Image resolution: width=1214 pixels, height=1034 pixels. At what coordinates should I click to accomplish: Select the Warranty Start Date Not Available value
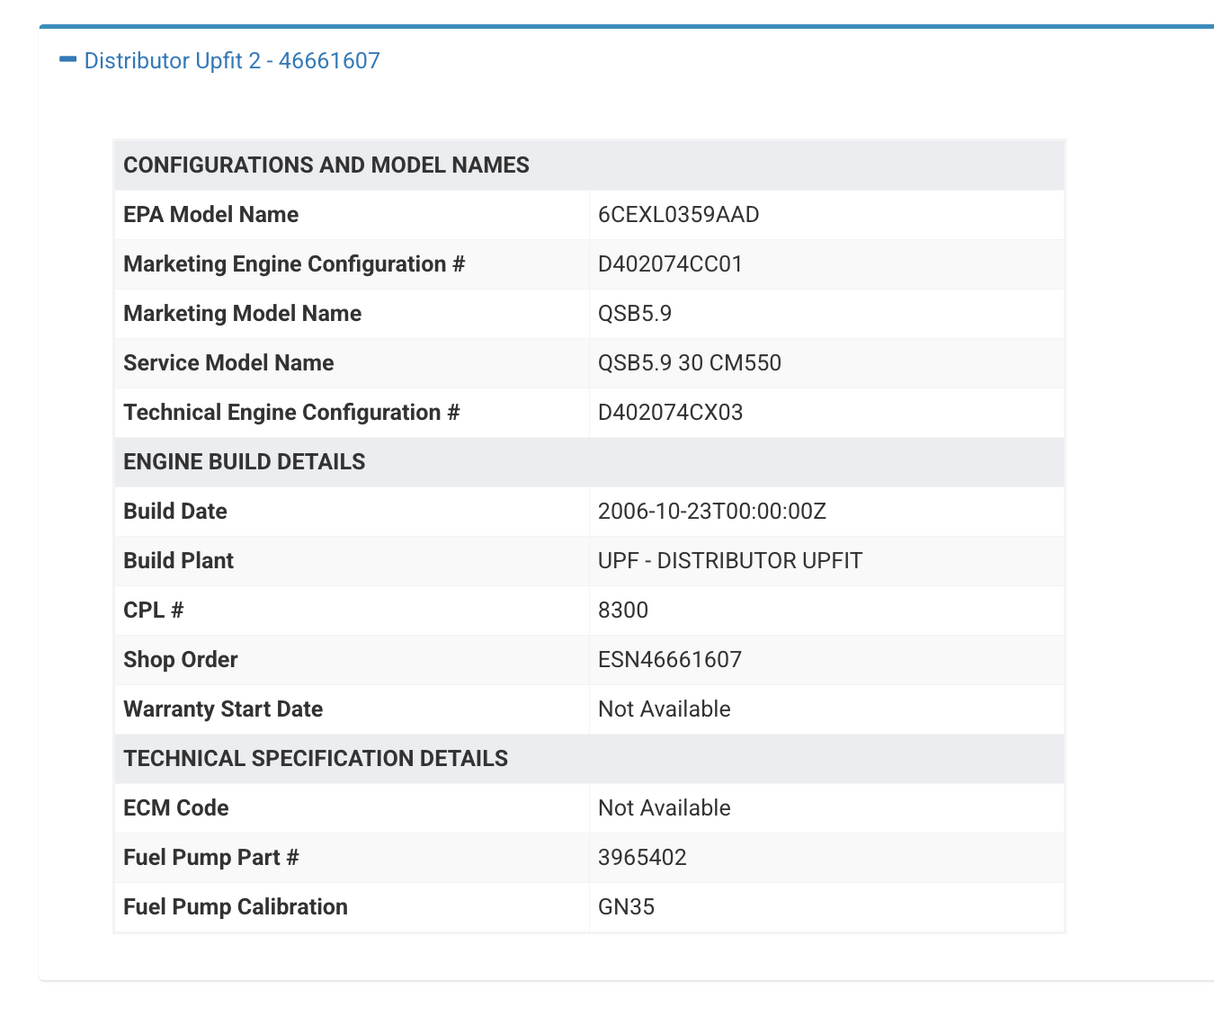coord(664,710)
